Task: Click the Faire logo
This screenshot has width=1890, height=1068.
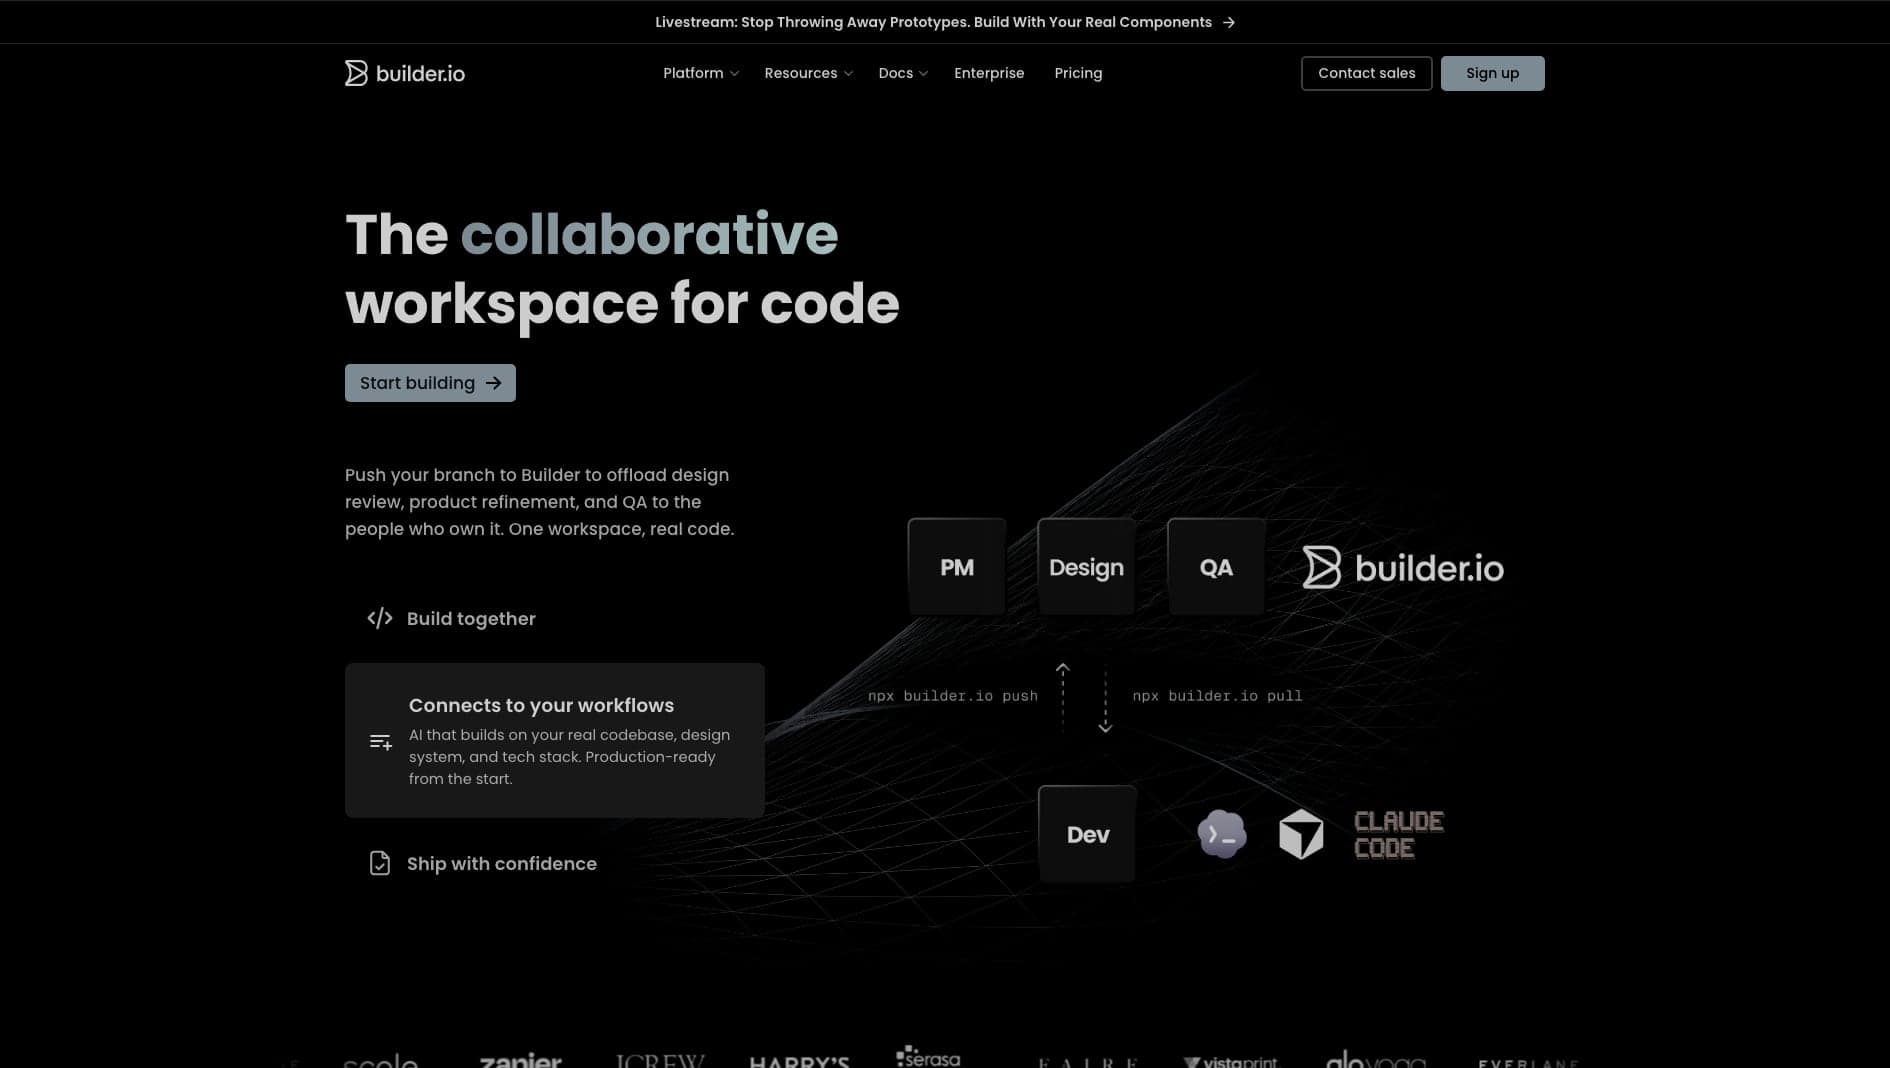Action: coord(1088,1062)
